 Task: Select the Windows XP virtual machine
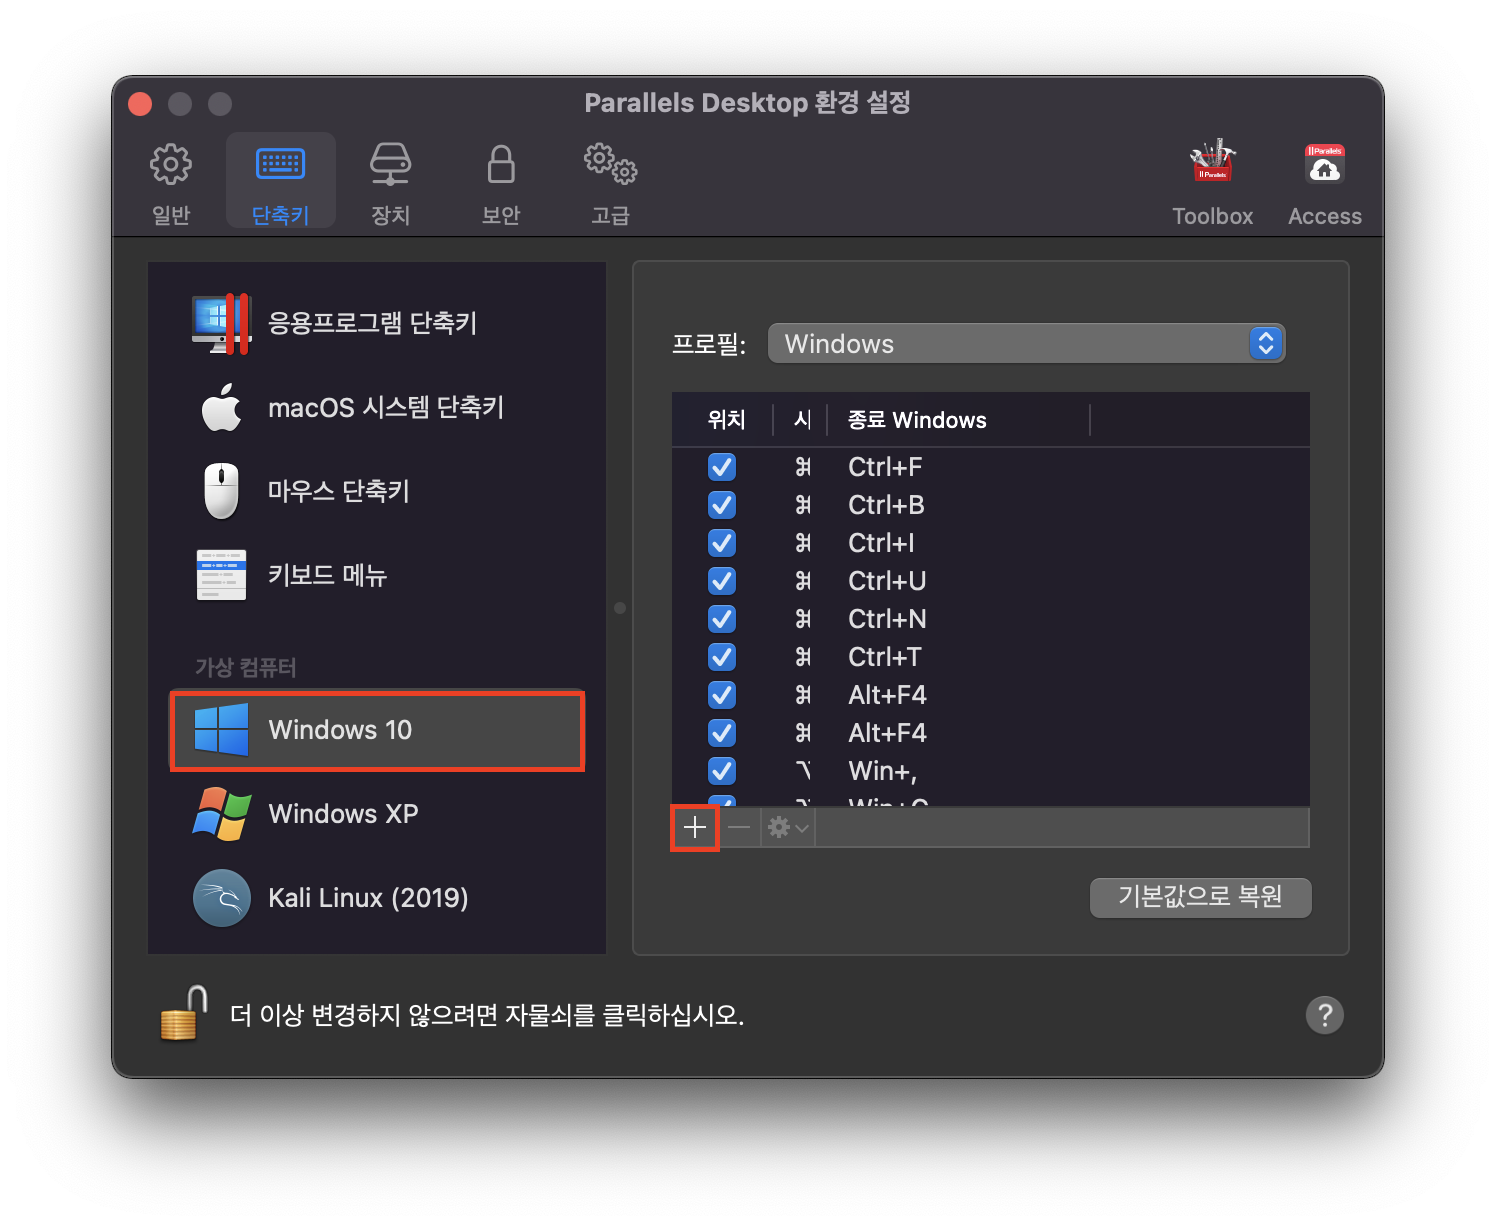(x=377, y=814)
